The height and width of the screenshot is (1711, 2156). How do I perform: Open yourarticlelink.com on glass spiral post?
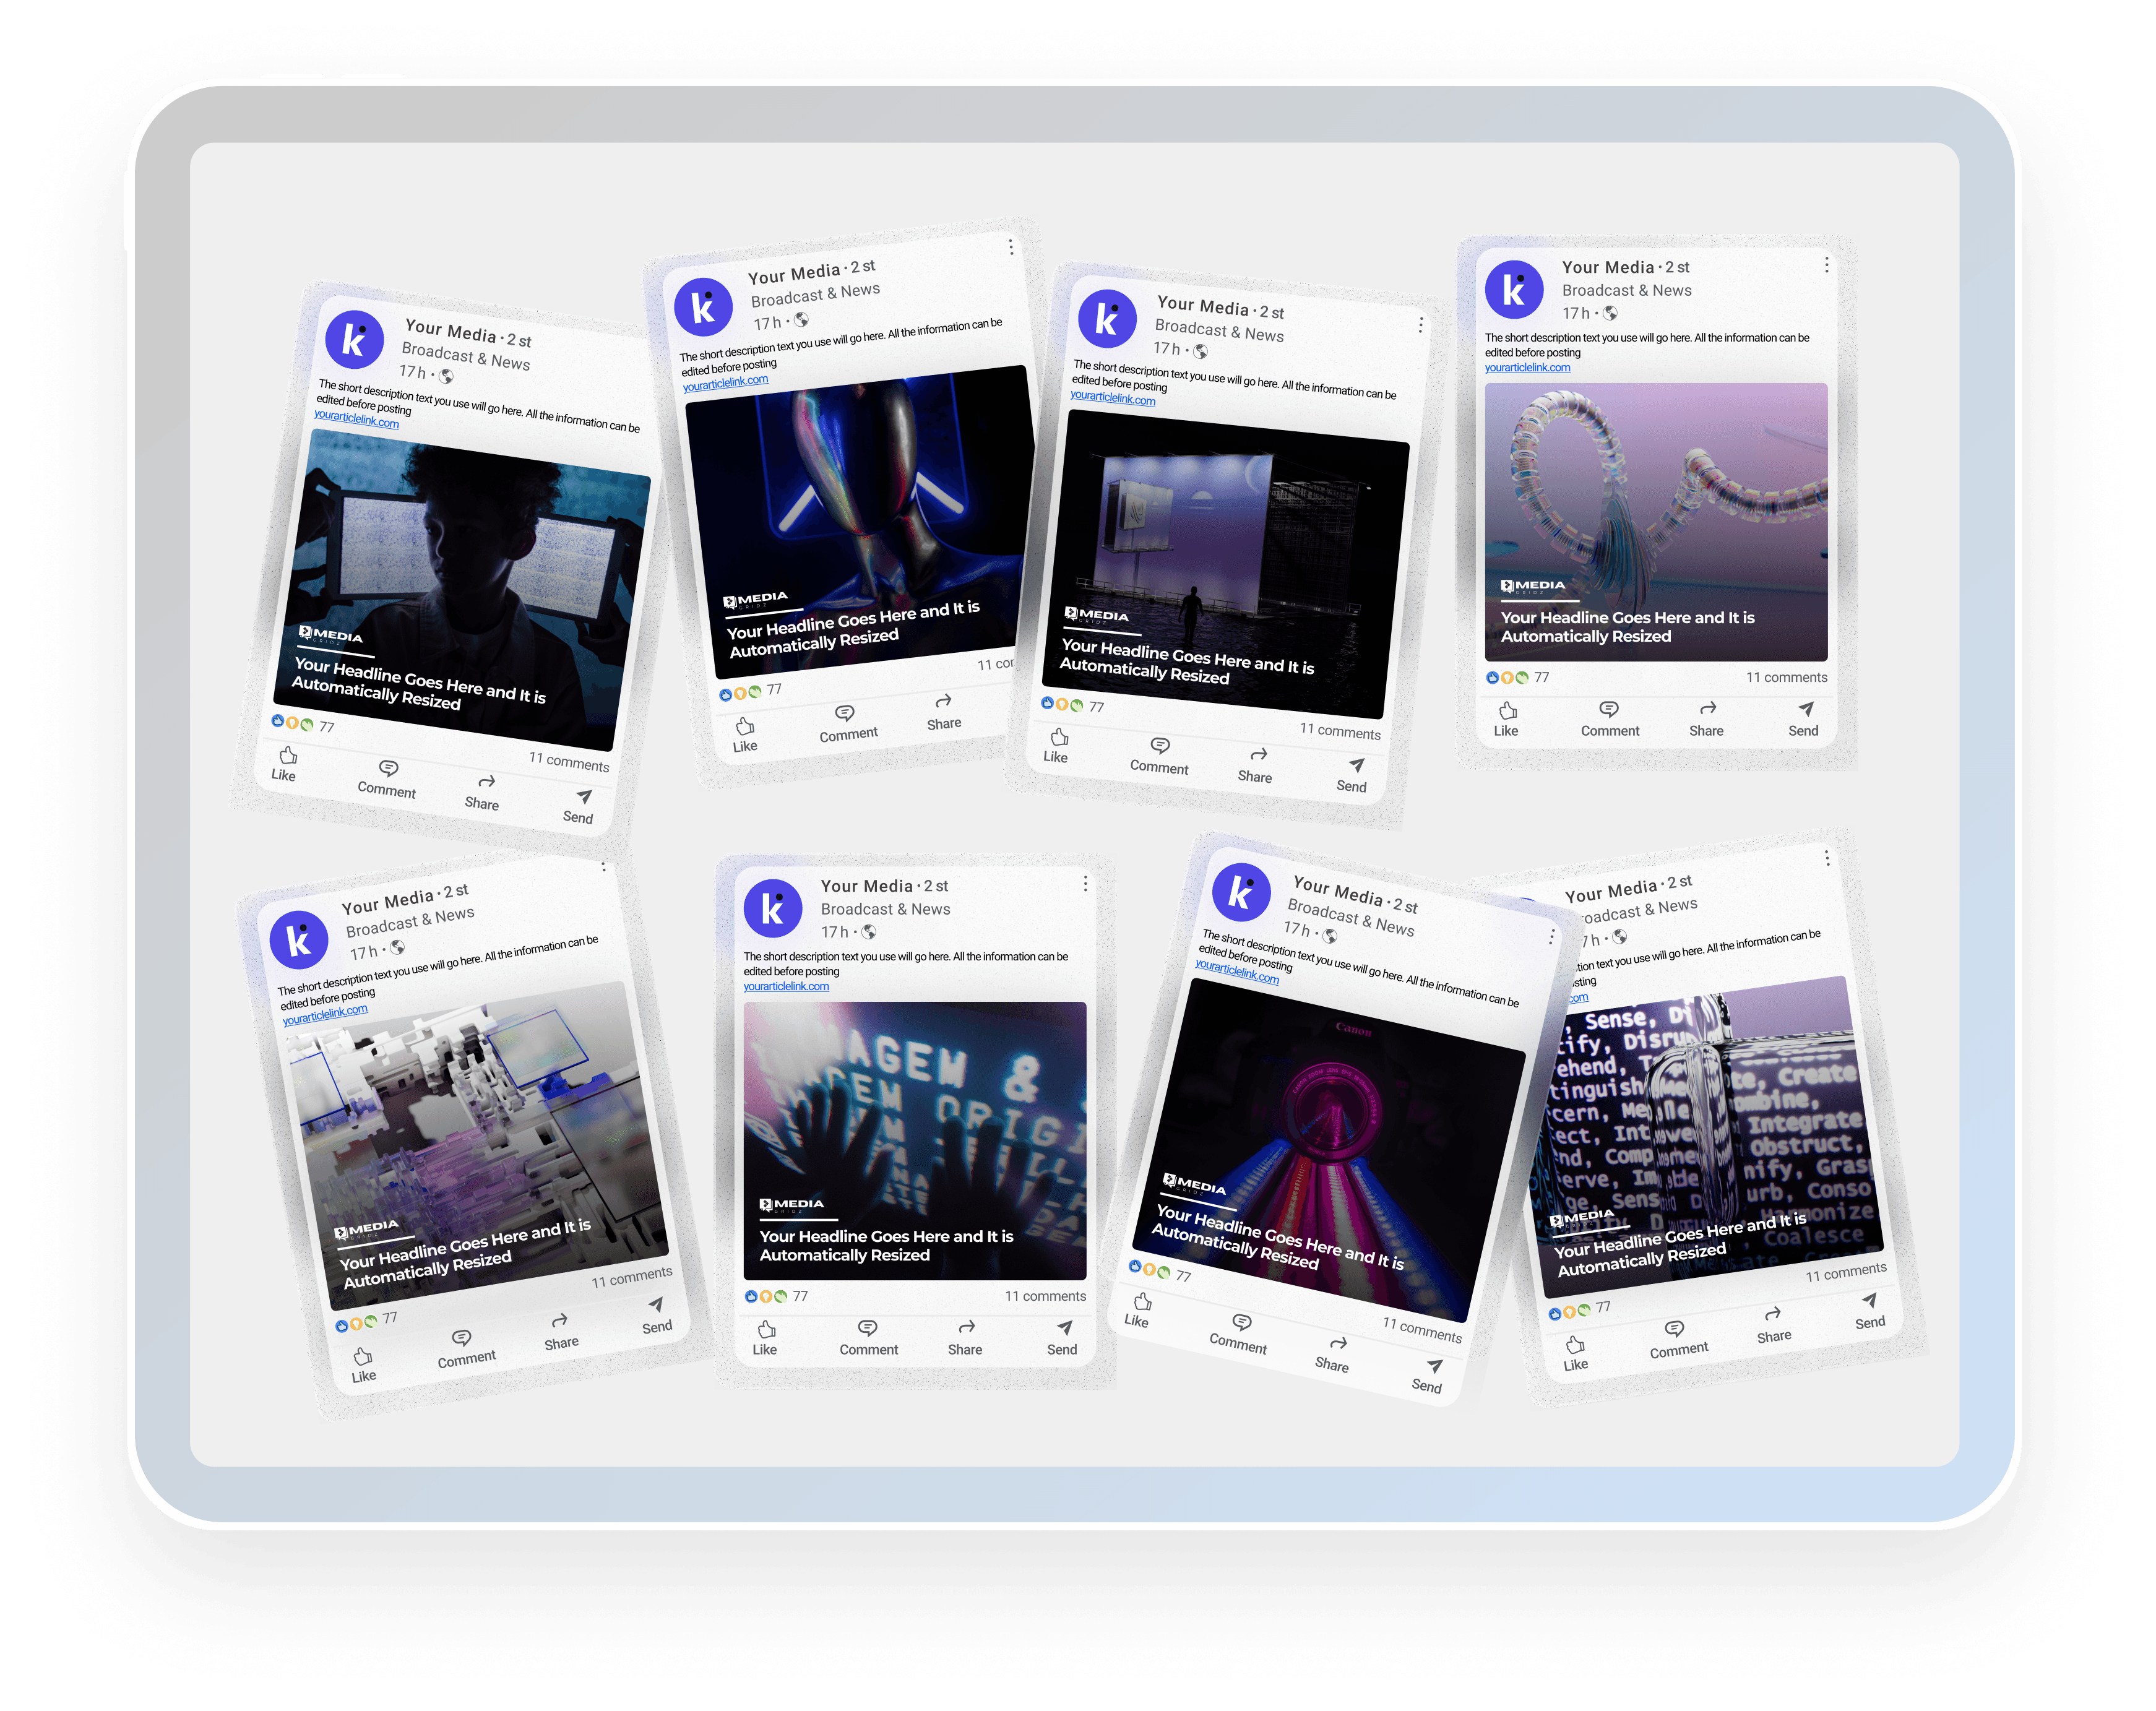point(1527,368)
